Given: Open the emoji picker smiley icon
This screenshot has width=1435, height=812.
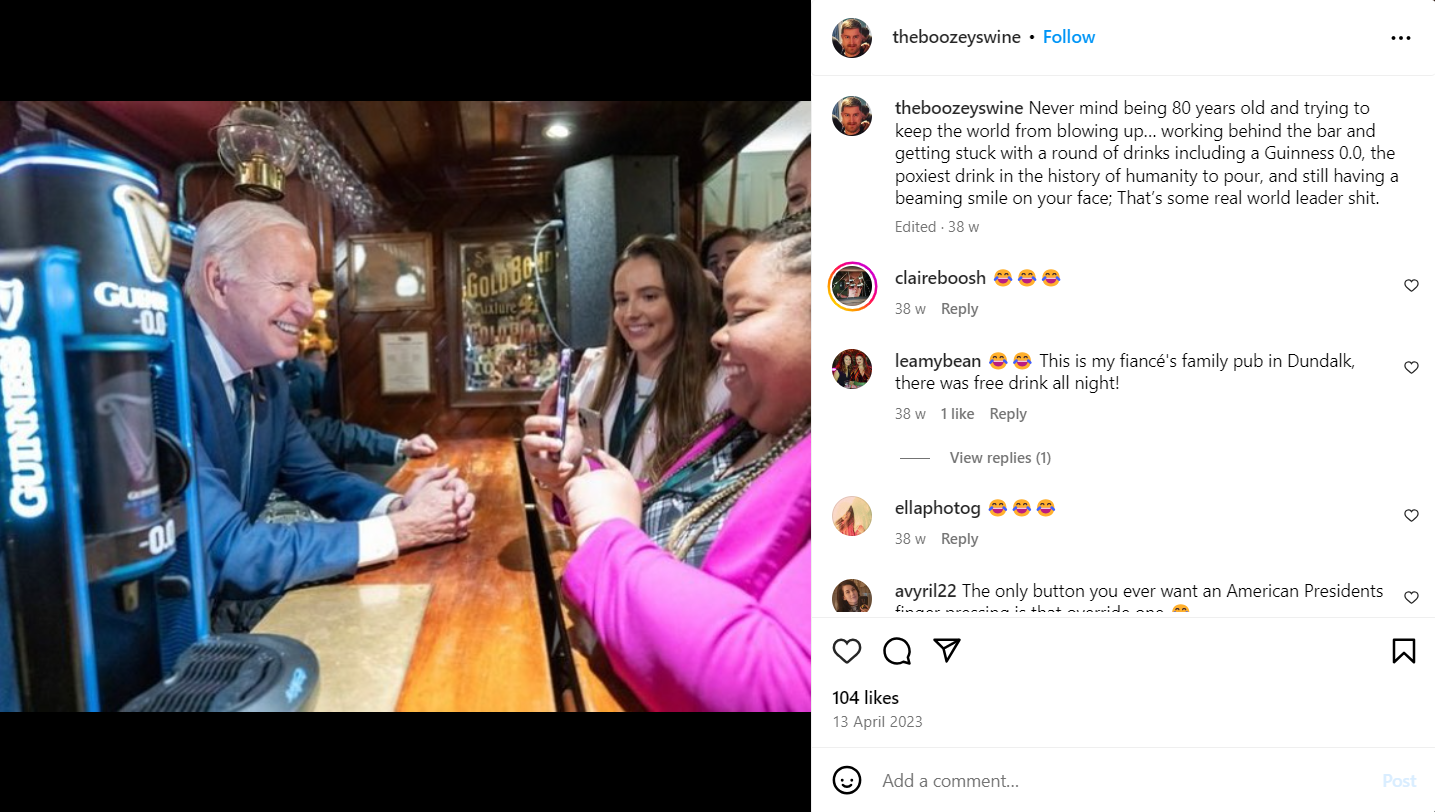Looking at the screenshot, I should 847,780.
